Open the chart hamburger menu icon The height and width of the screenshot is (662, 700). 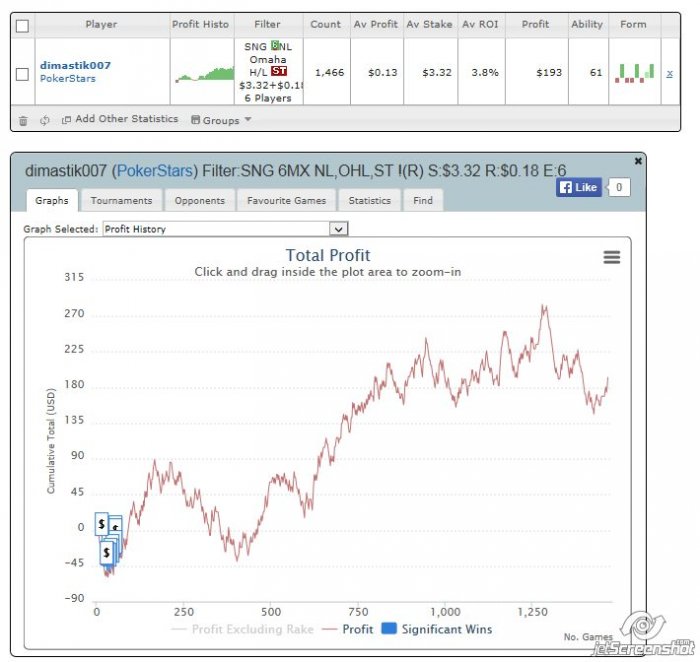click(x=612, y=257)
